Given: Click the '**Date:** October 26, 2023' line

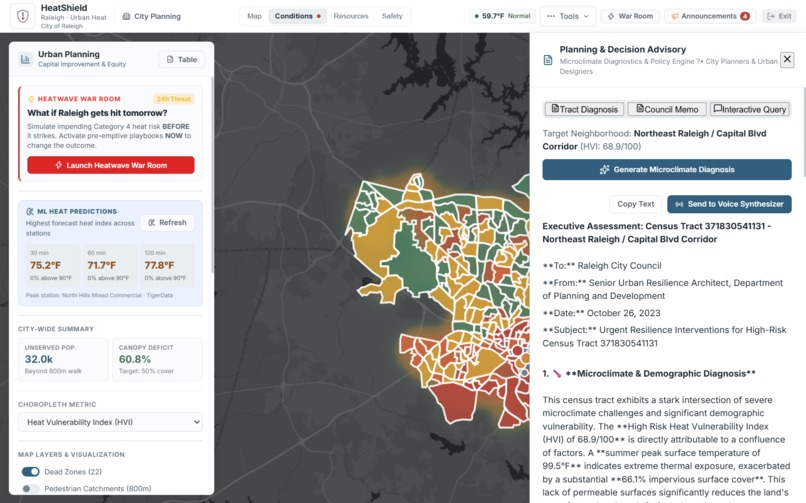Looking at the screenshot, I should coord(601,313).
